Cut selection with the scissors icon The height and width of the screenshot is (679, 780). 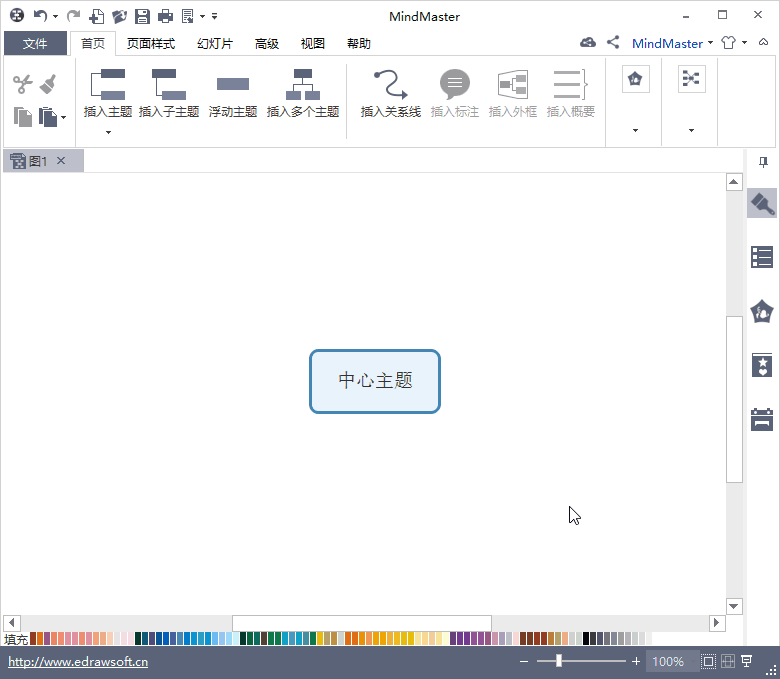[22, 84]
